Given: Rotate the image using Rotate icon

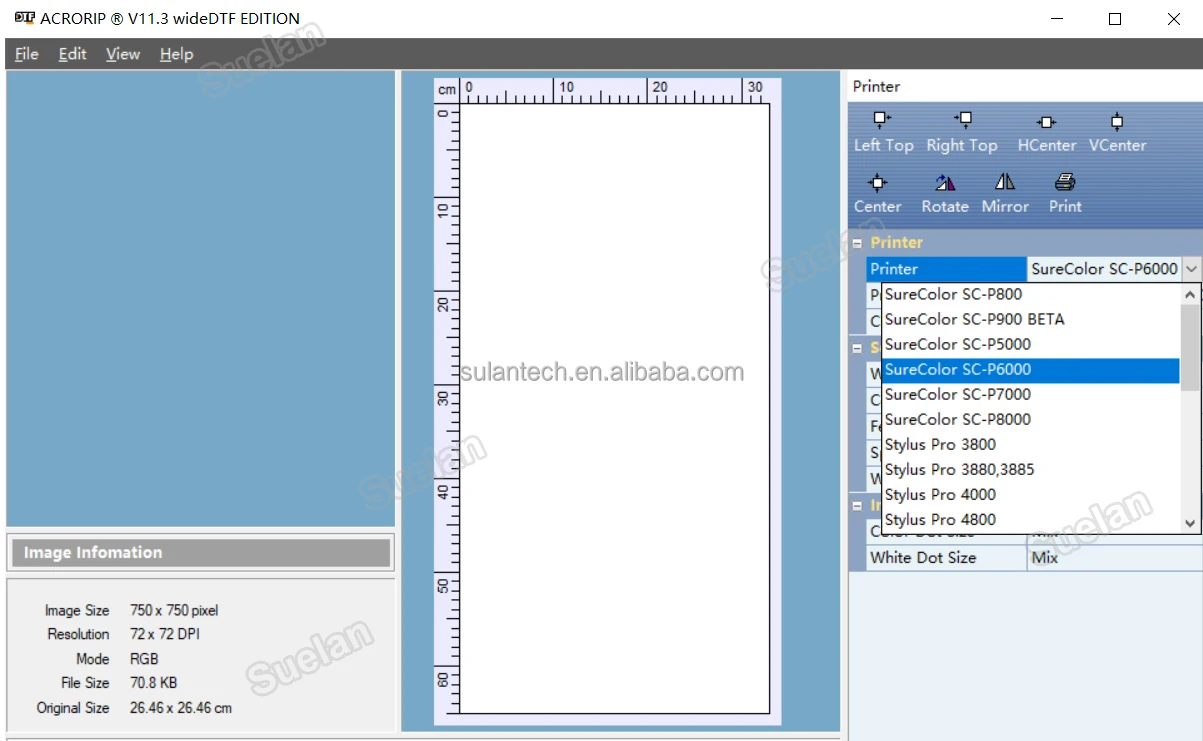Looking at the screenshot, I should (945, 183).
